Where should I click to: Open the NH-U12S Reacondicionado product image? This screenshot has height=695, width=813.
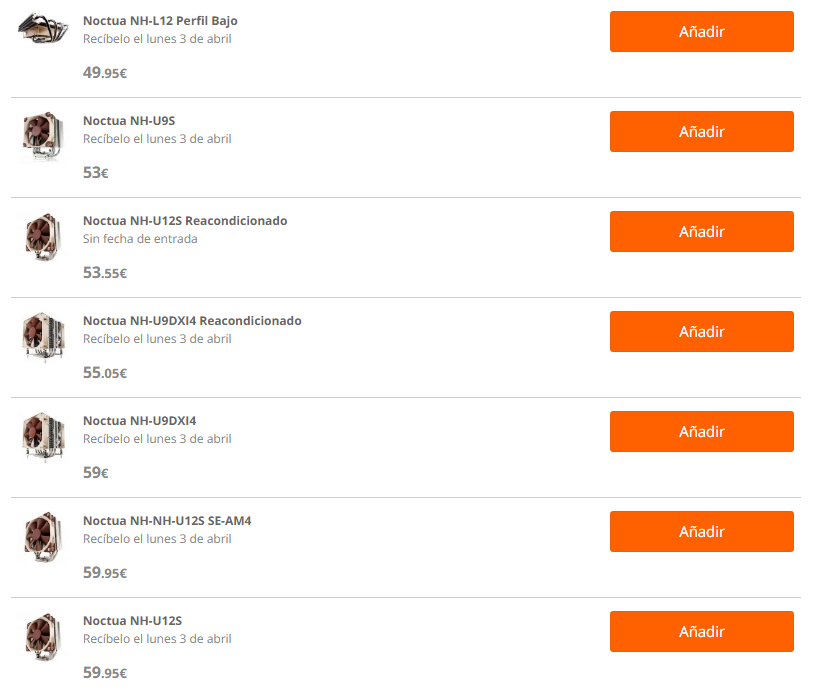point(42,237)
